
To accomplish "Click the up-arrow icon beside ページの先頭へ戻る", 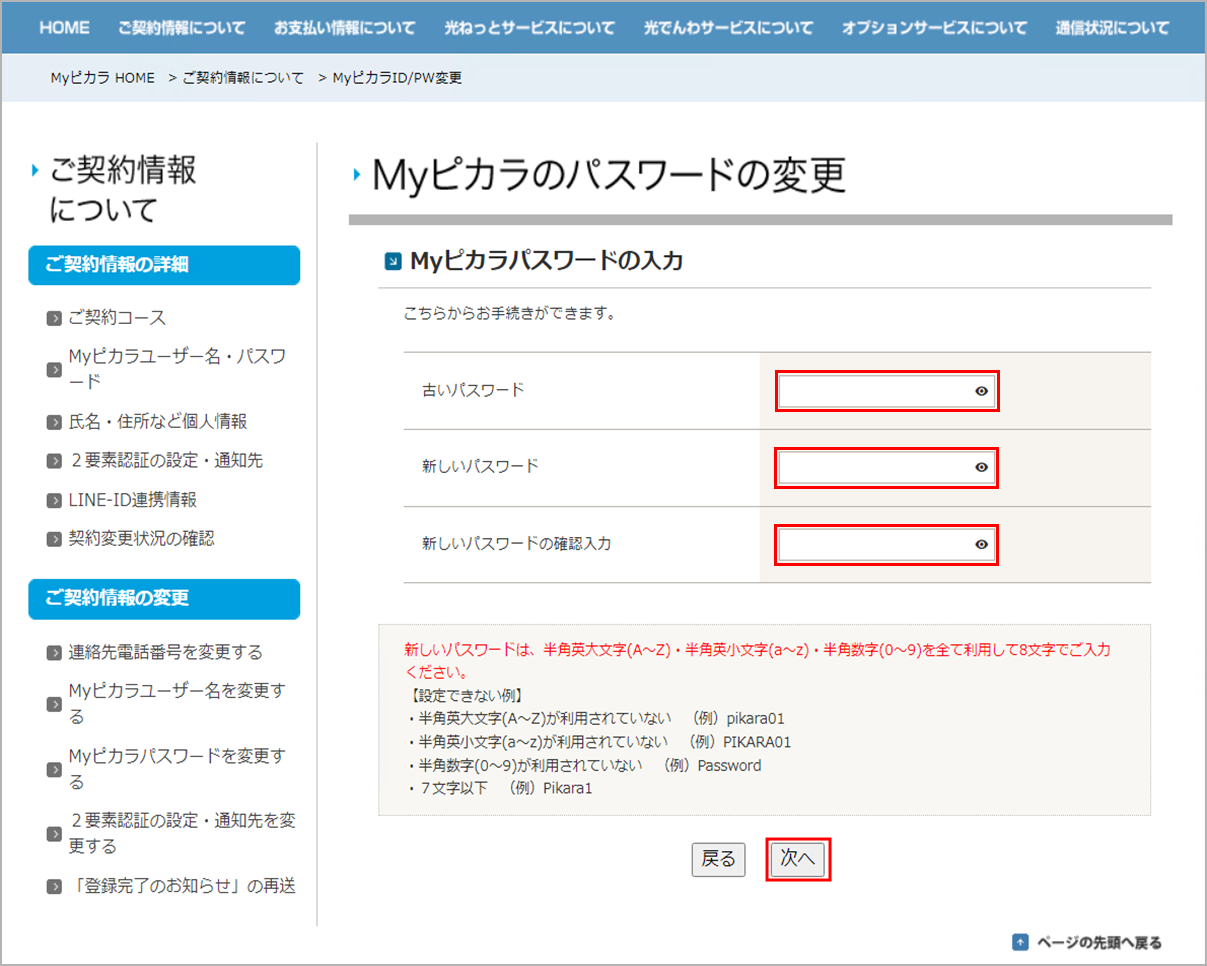I will click(1020, 942).
